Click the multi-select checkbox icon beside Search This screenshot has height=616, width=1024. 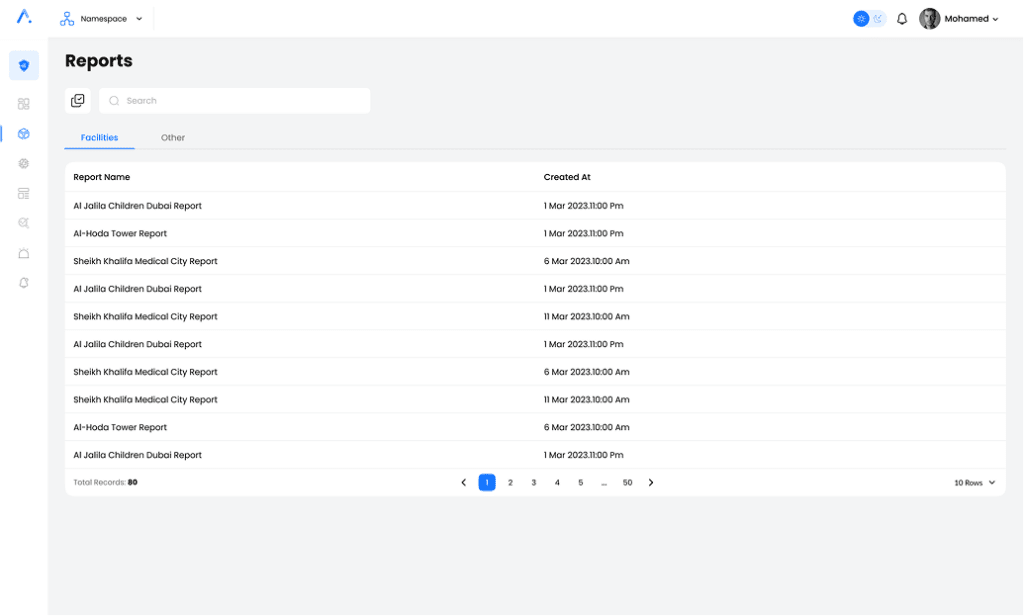click(78, 101)
